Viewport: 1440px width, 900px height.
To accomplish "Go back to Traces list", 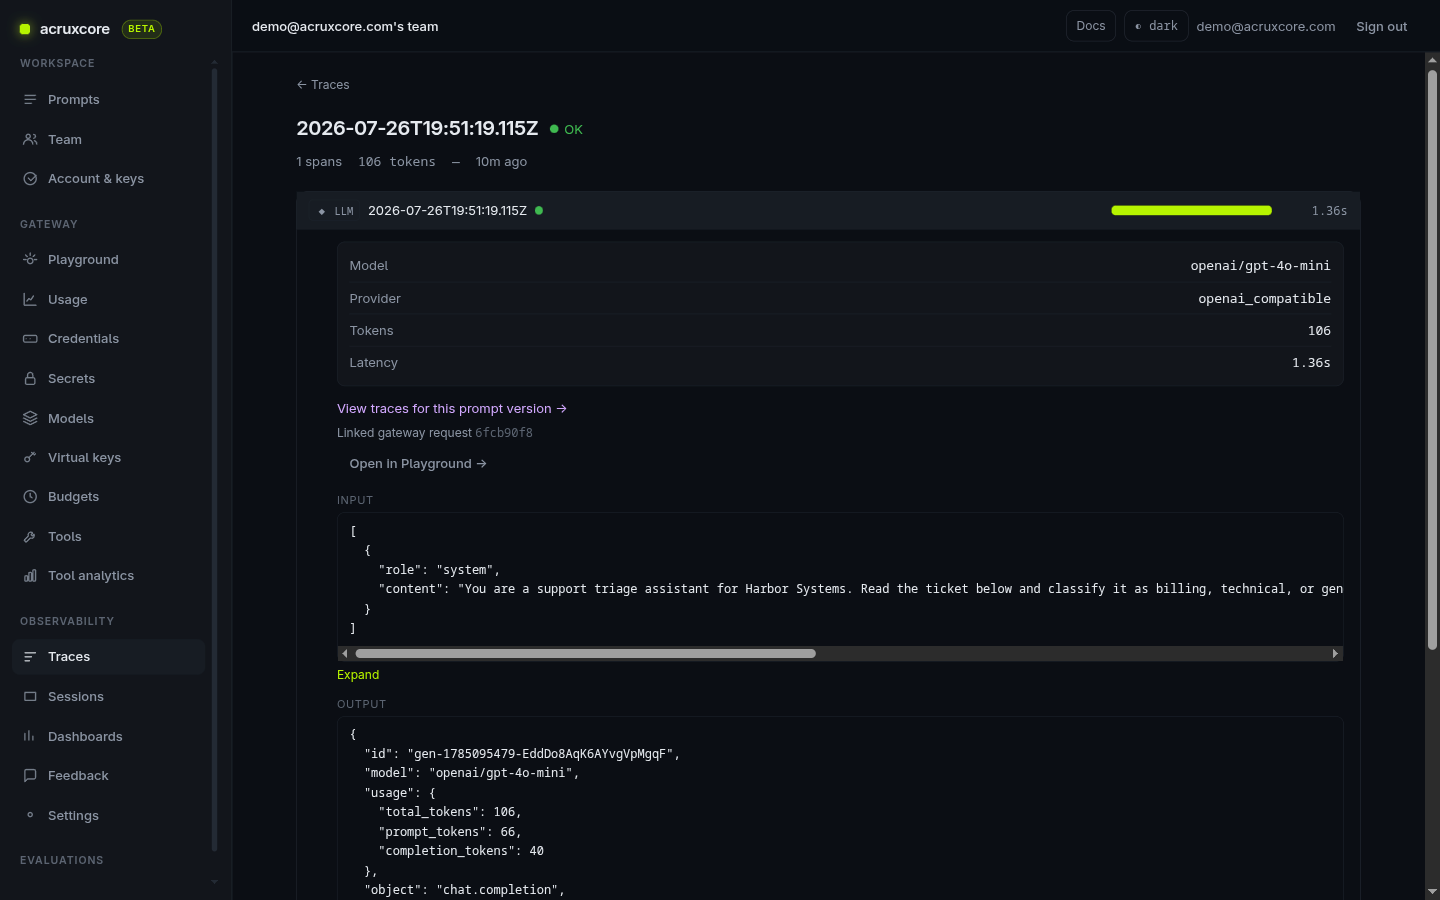I will (323, 85).
